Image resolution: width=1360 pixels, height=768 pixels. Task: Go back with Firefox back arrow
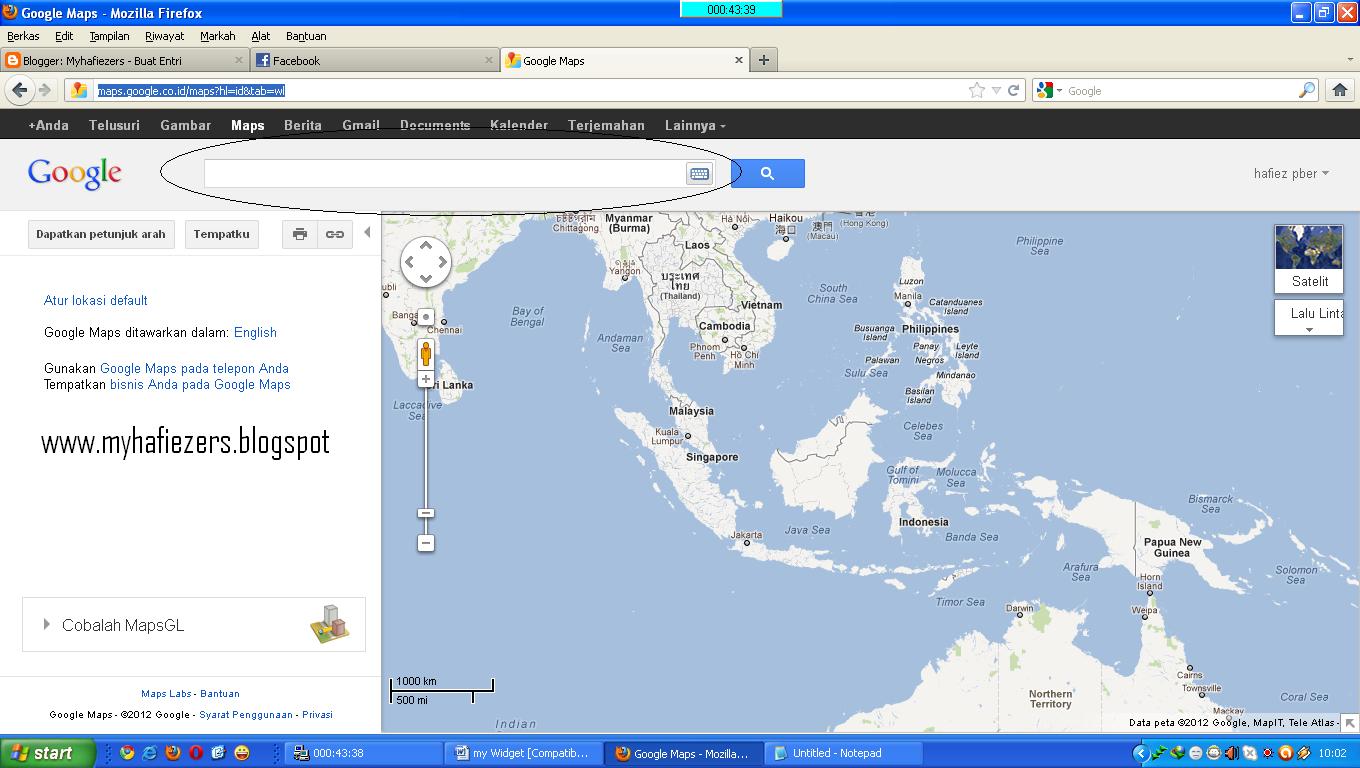tap(20, 90)
